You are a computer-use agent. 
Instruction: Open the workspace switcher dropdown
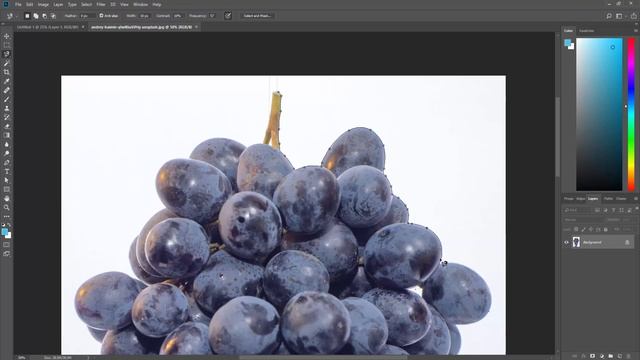click(620, 16)
